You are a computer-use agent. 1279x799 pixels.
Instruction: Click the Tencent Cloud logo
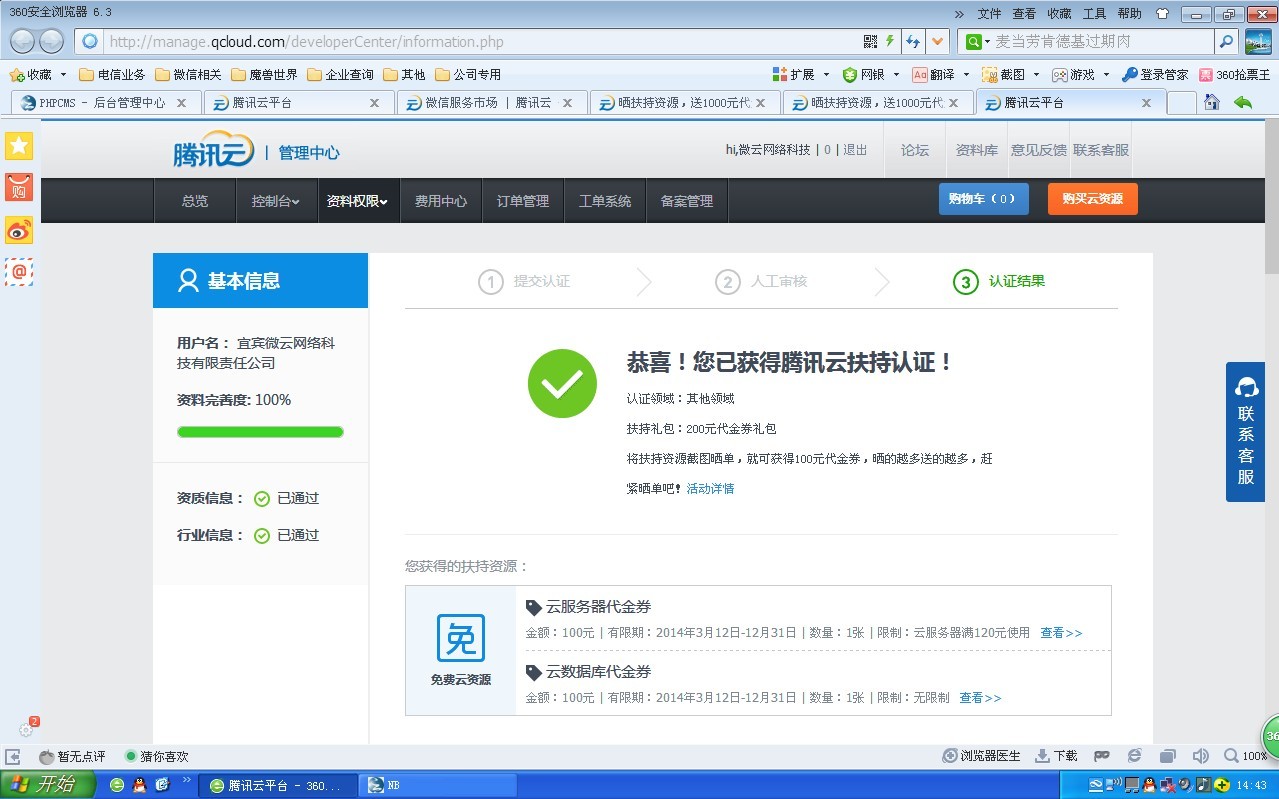click(x=214, y=152)
